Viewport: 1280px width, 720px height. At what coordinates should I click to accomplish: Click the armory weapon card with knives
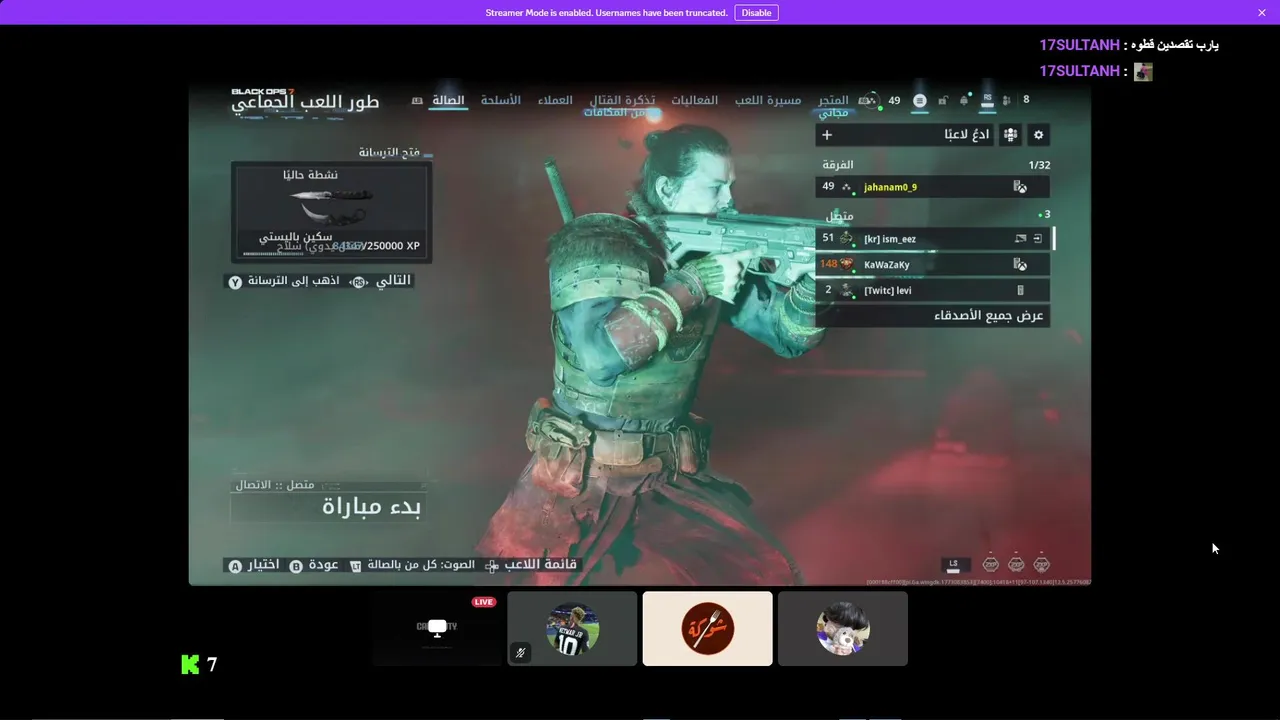pos(331,212)
